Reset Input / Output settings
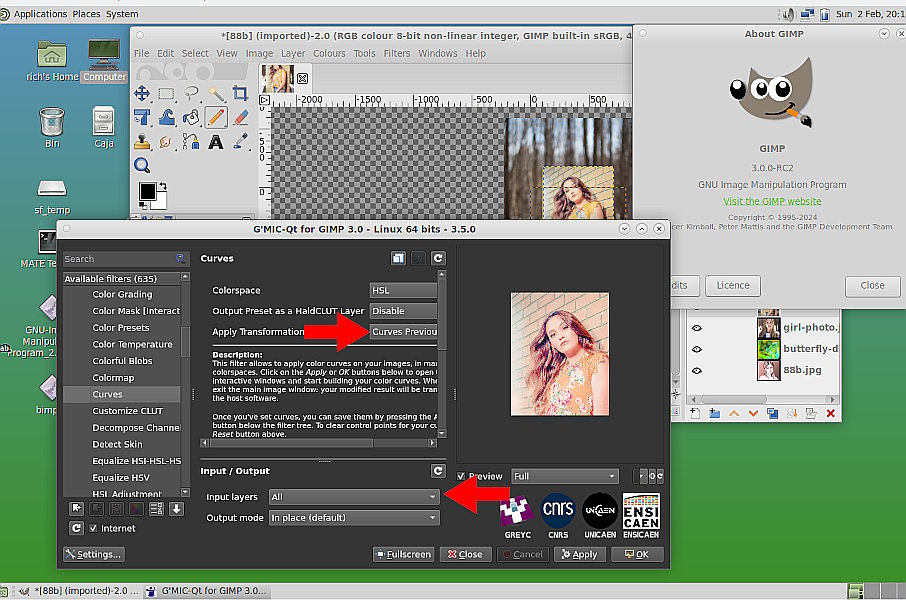Screen dimensions: 906x600 point(438,471)
